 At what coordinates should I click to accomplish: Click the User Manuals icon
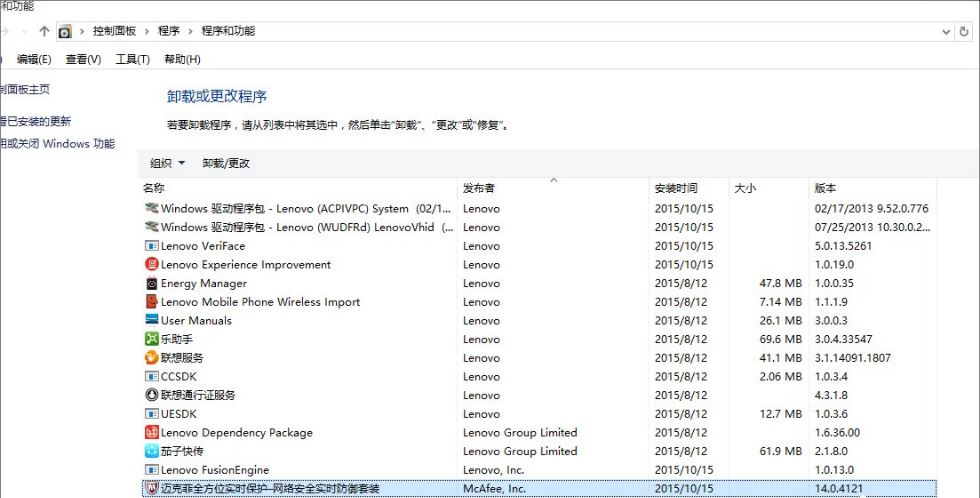[x=151, y=320]
